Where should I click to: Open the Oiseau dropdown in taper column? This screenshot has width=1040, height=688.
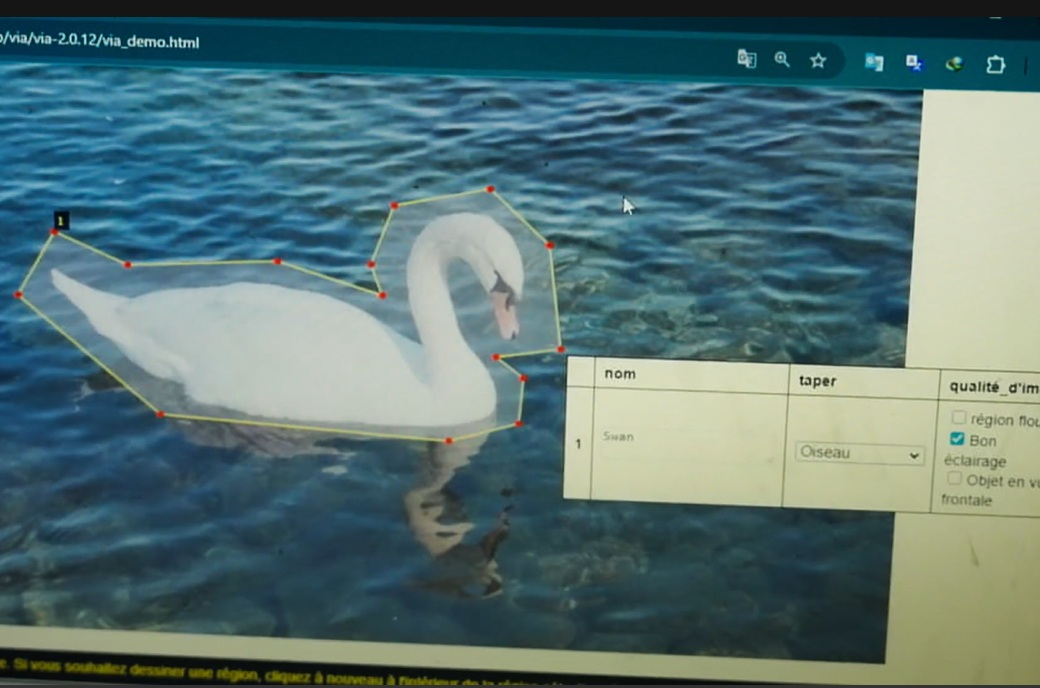[859, 453]
